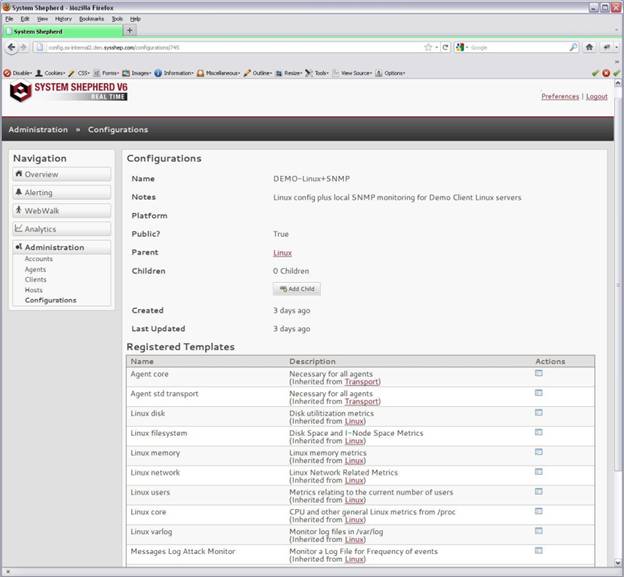Open Information menu in developer toolbar
Viewport: 624px width, 577px height.
pos(174,73)
